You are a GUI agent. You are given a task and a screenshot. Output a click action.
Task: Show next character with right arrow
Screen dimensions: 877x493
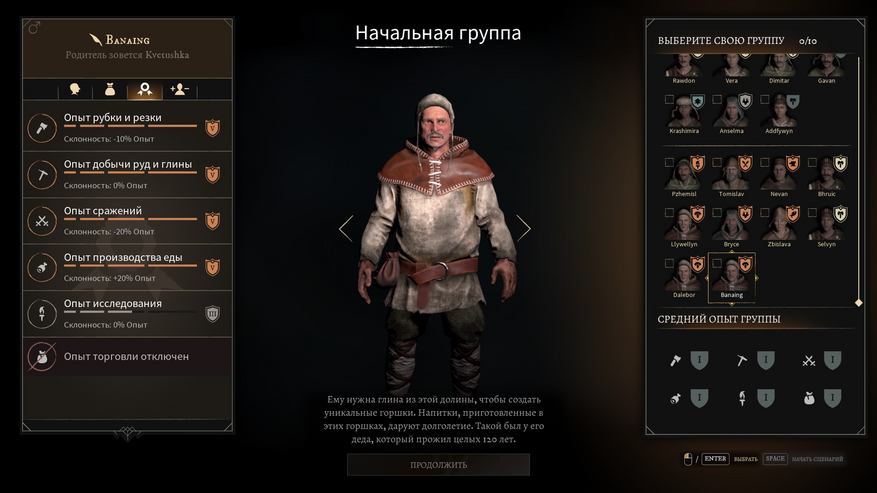pyautogui.click(x=524, y=228)
